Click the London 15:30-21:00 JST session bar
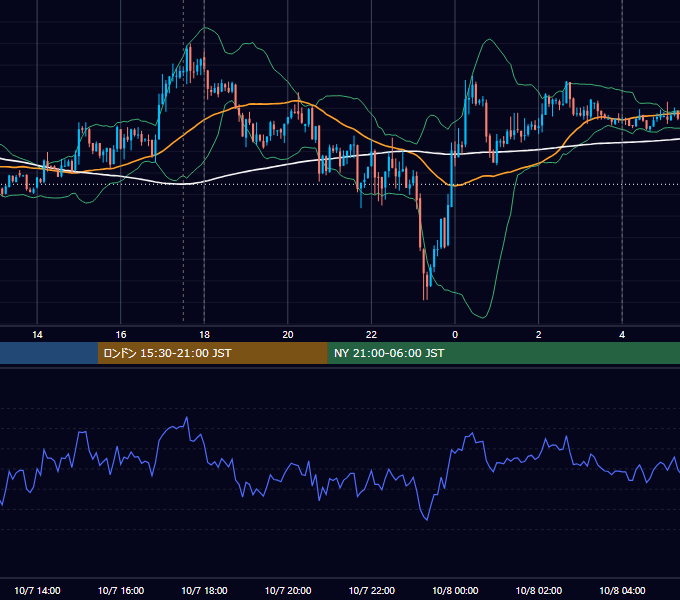 pyautogui.click(x=212, y=353)
